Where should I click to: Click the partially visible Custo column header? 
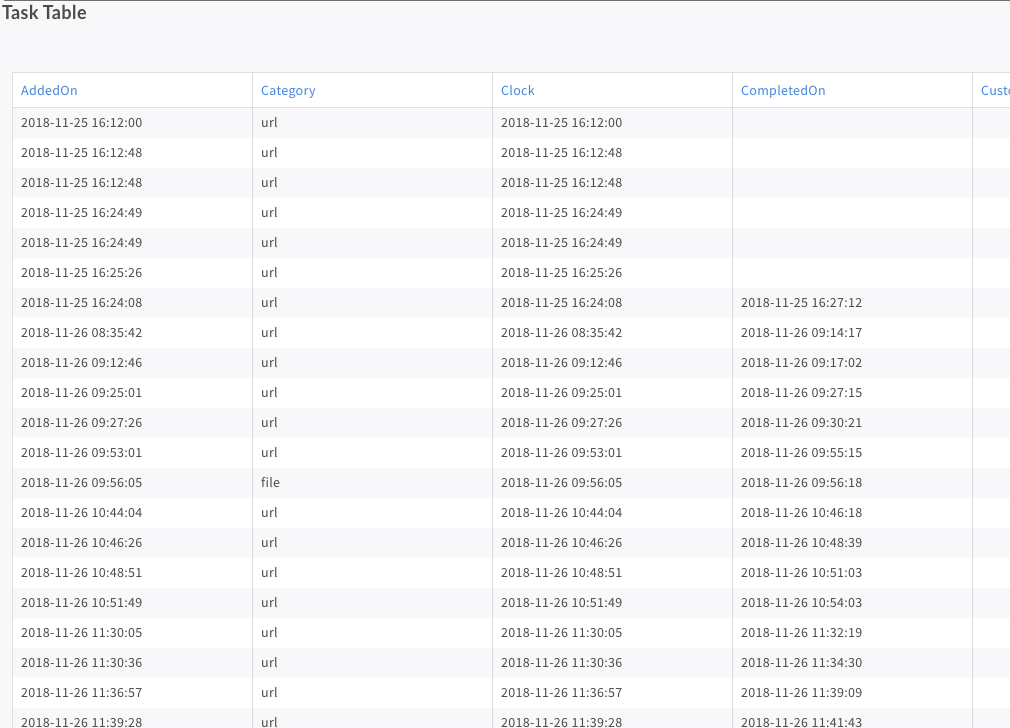(994, 91)
